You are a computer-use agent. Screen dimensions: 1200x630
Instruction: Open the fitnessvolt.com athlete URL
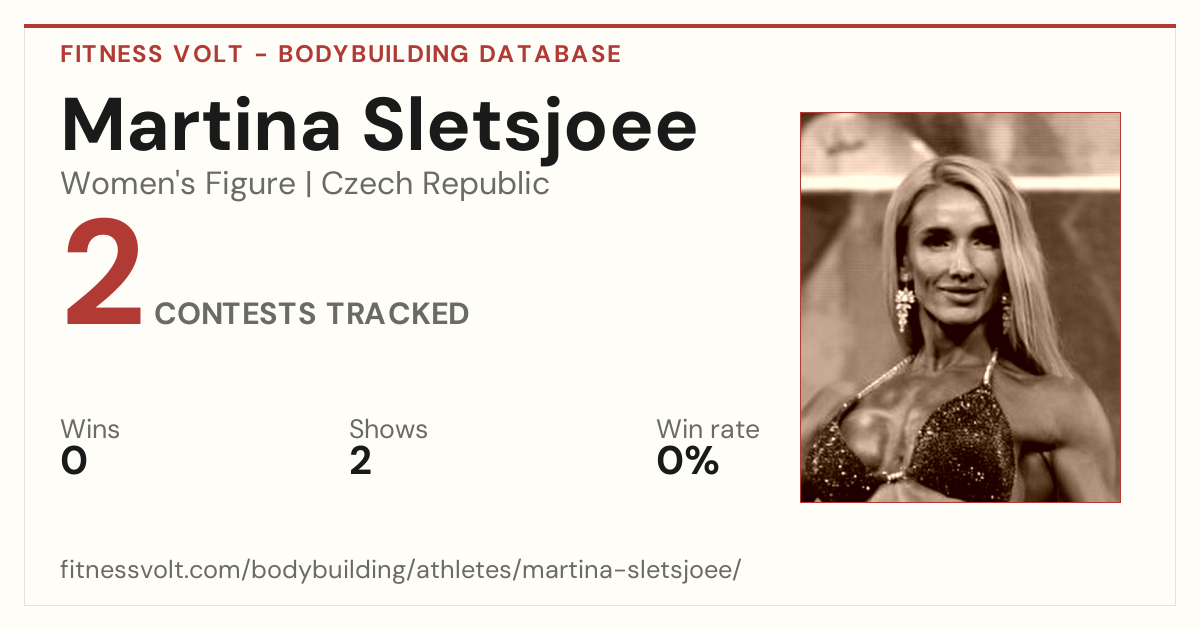[x=401, y=571]
